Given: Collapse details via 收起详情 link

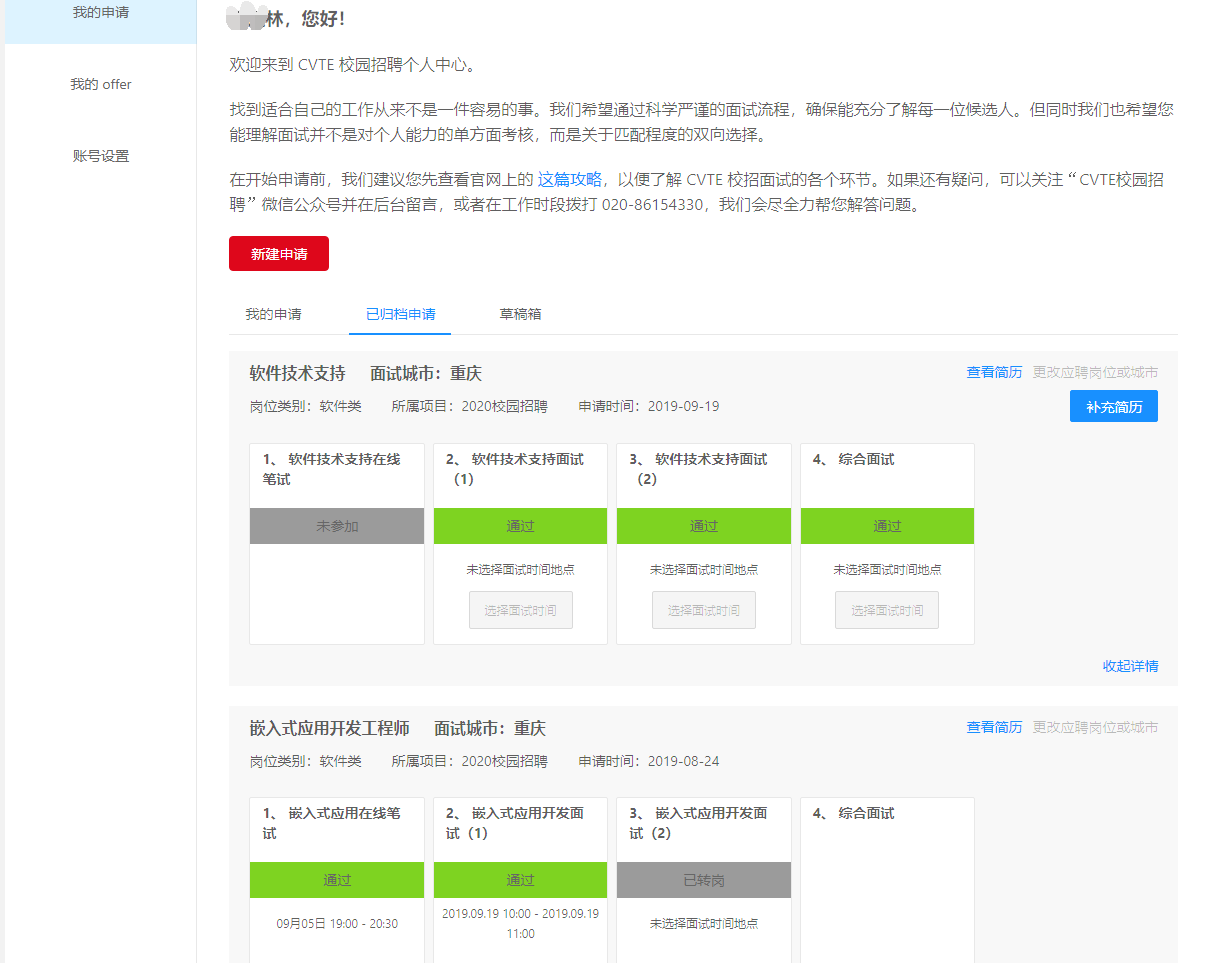Looking at the screenshot, I should pyautogui.click(x=1133, y=664).
